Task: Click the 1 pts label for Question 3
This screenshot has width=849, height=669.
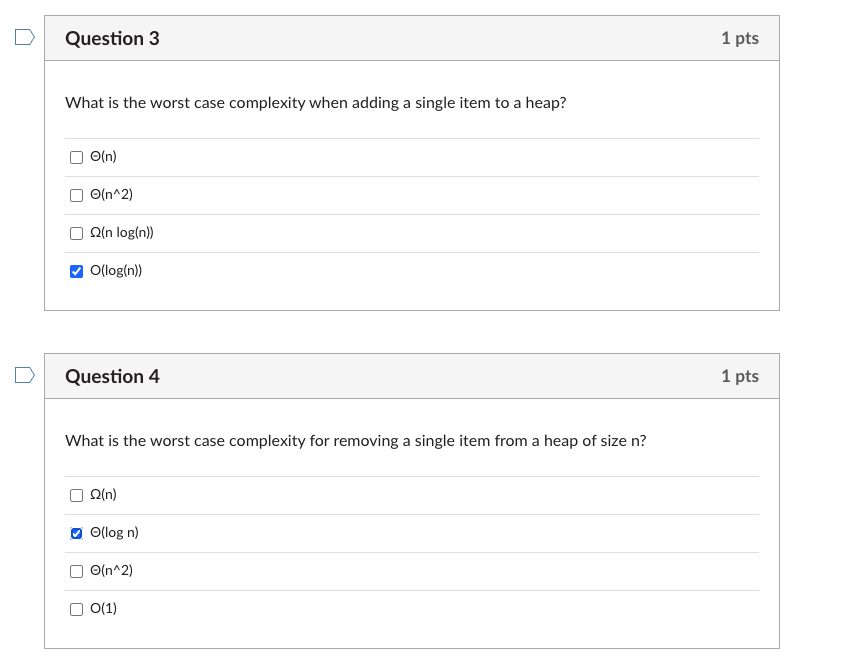Action: pos(741,38)
